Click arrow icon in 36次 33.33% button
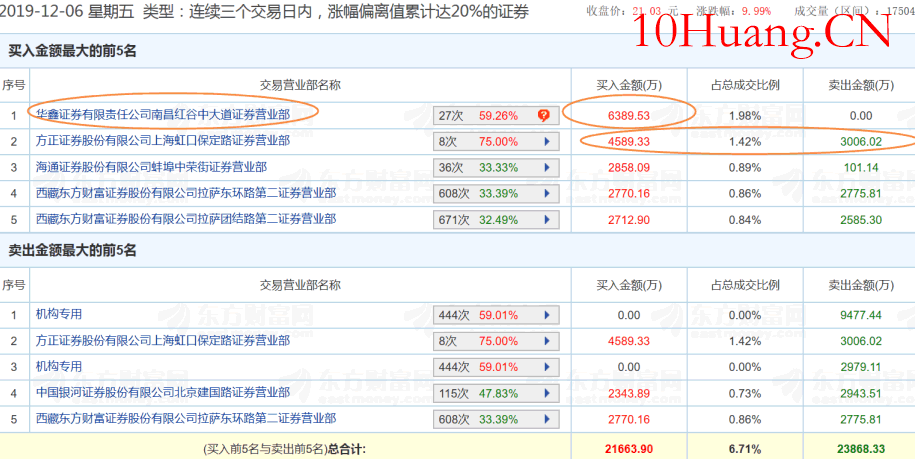915x459 pixels. point(547,168)
